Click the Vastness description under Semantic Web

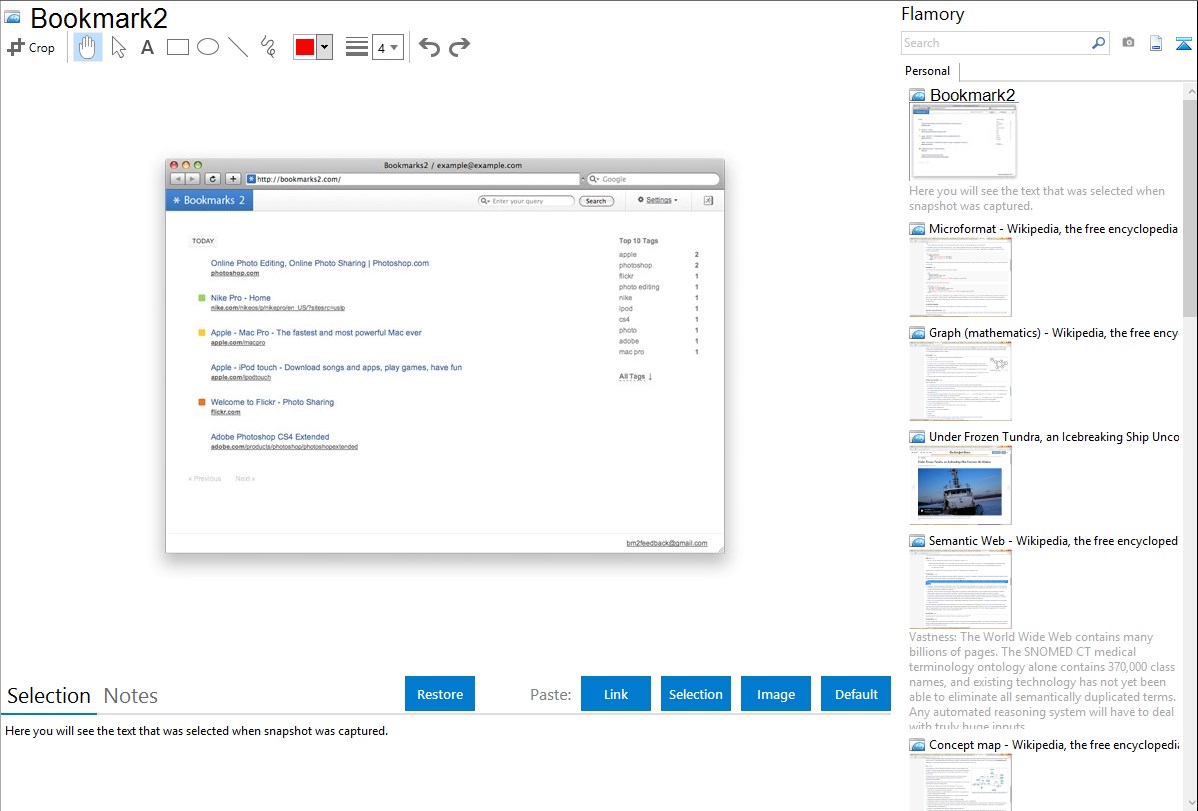click(1042, 681)
